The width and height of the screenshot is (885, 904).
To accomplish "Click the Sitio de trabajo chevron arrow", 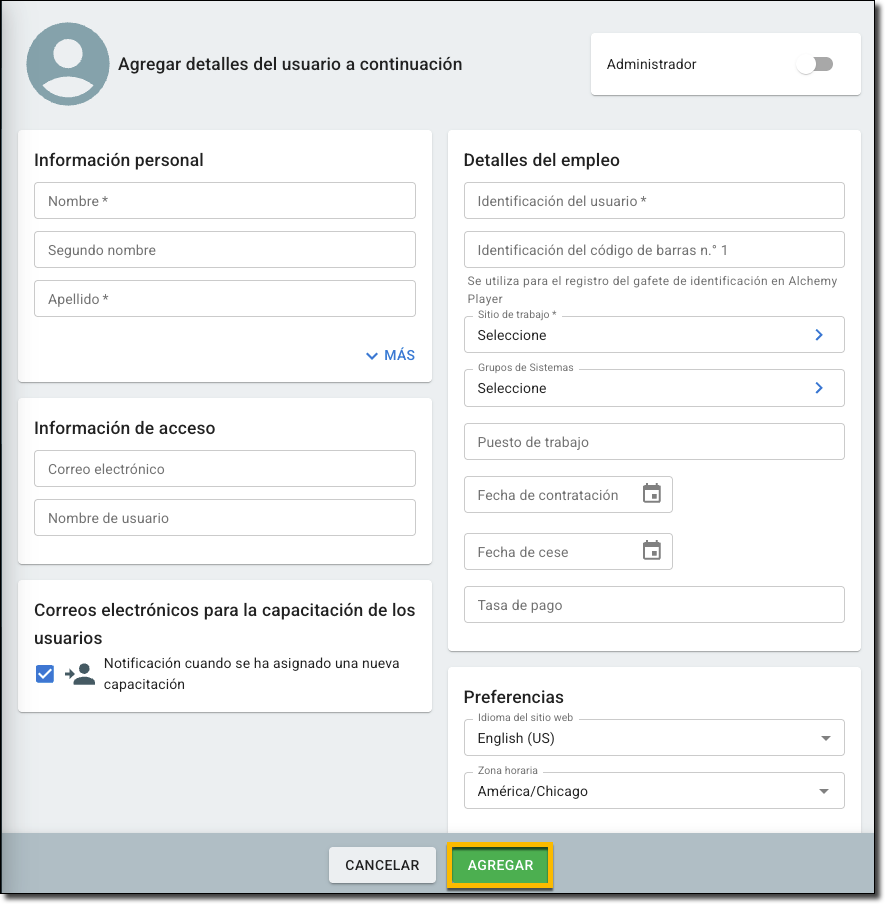I will 819,335.
